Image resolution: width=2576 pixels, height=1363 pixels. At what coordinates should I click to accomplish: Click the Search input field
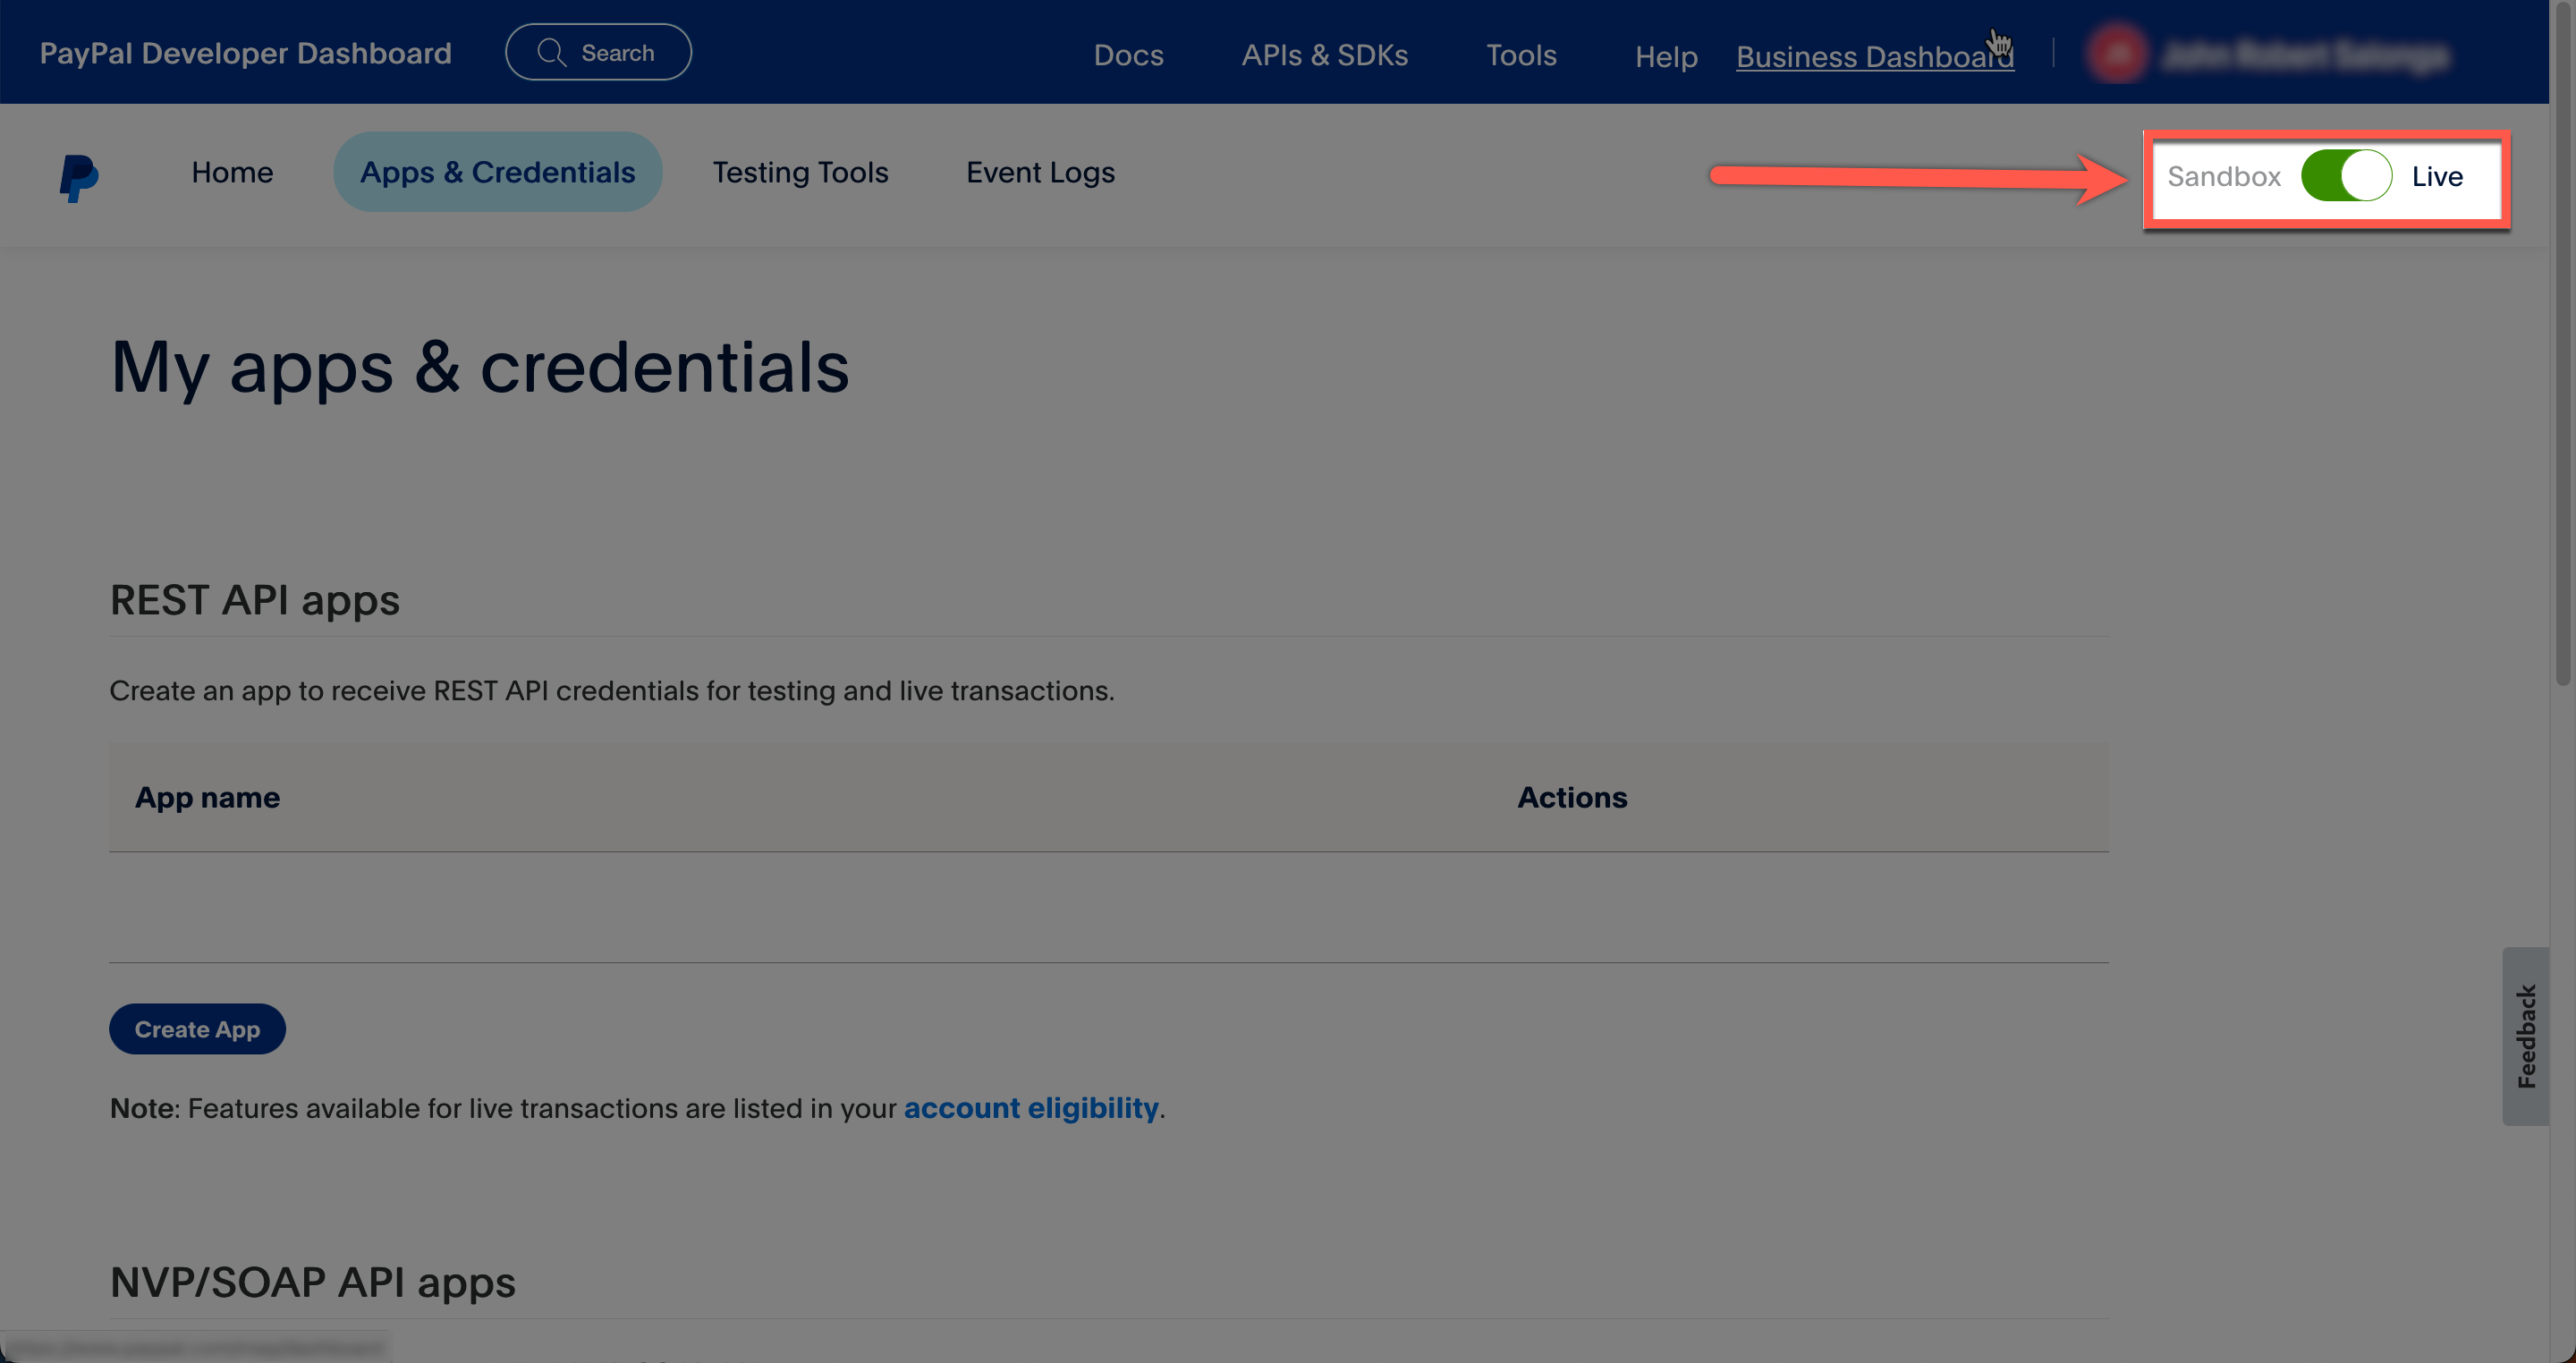[x=598, y=51]
